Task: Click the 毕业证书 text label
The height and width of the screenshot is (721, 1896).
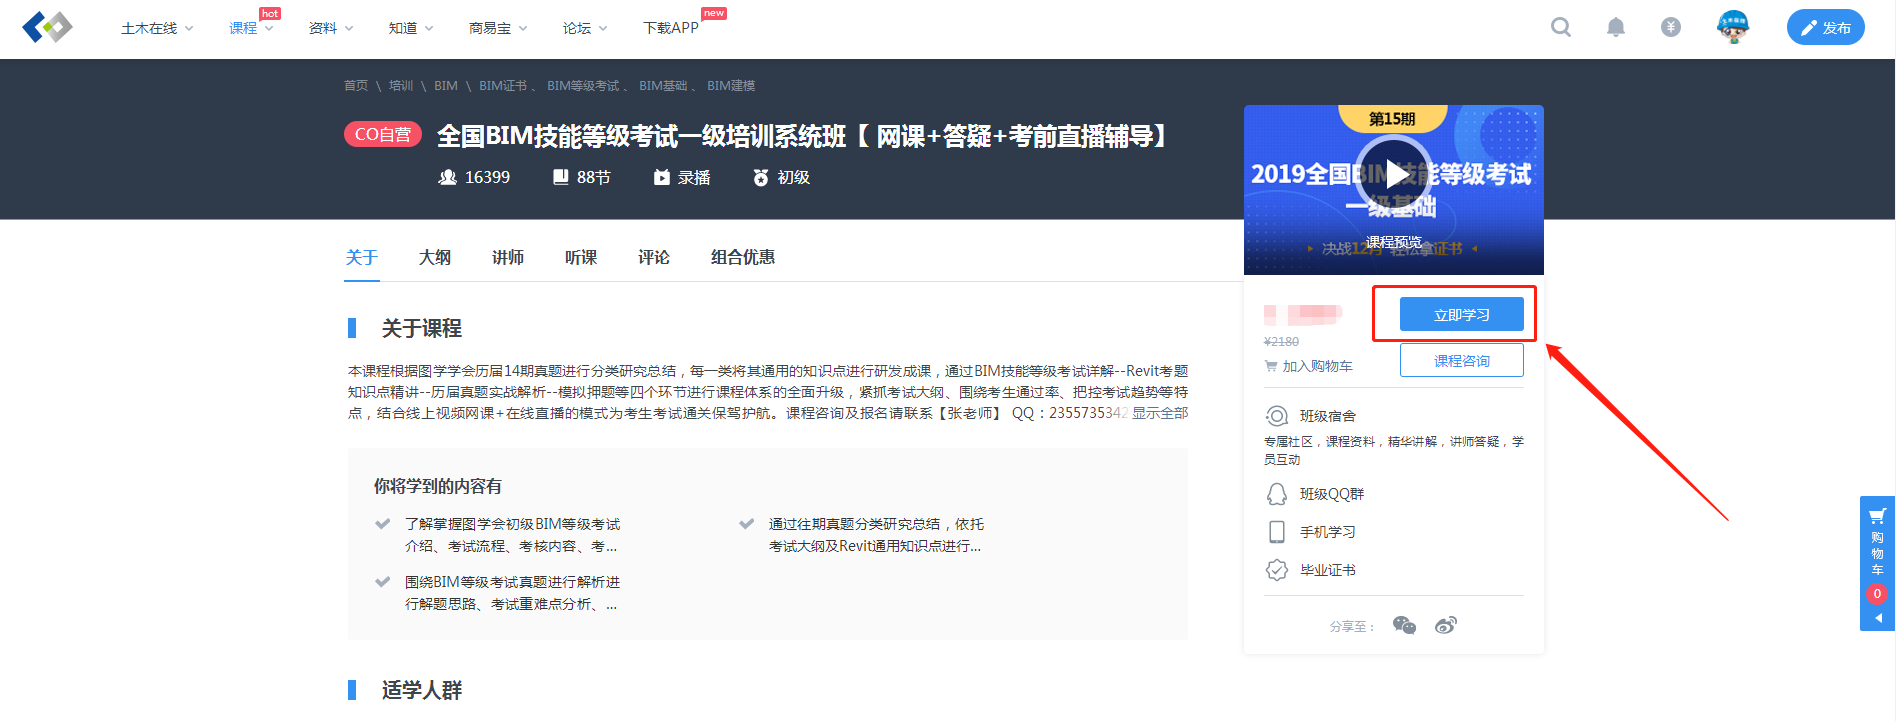Action: [1328, 570]
